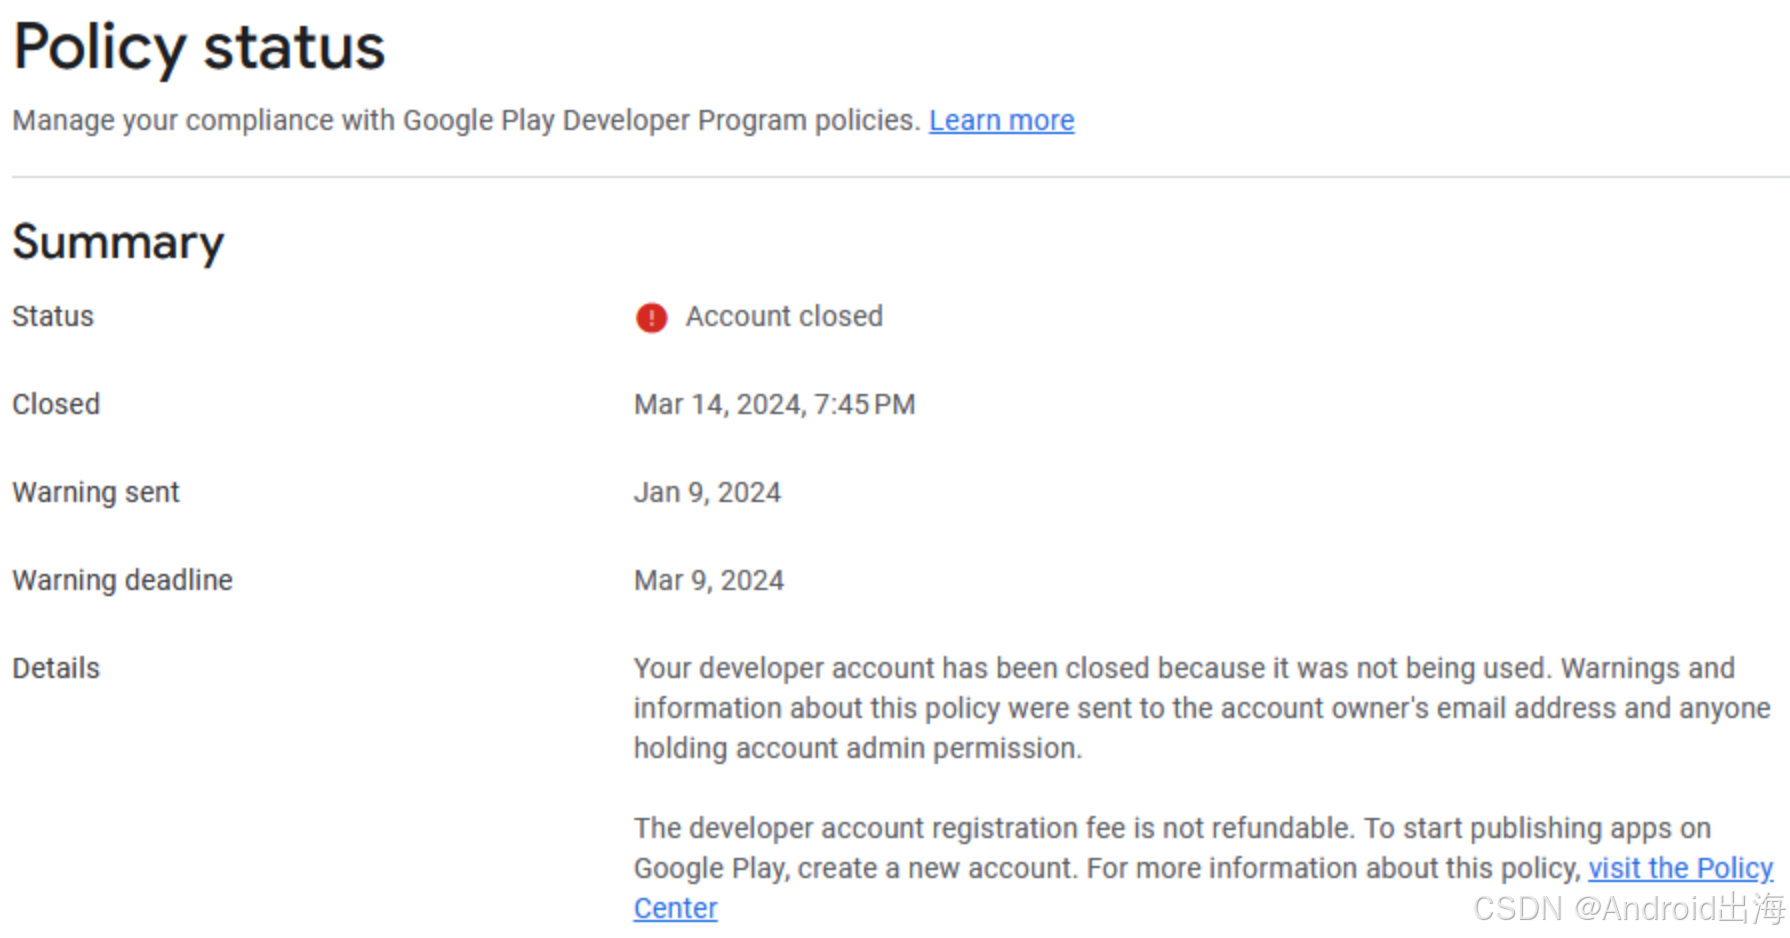Click the registration fee not refundable paragraph
The height and width of the screenshot is (938, 1790).
click(1203, 868)
